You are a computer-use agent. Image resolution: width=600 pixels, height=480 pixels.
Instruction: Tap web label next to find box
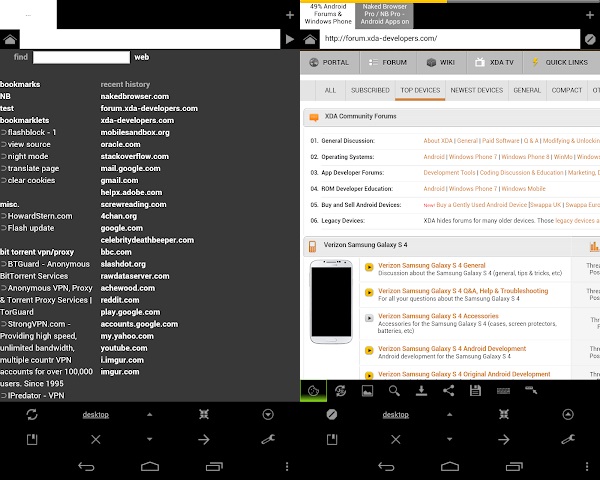(x=142, y=57)
